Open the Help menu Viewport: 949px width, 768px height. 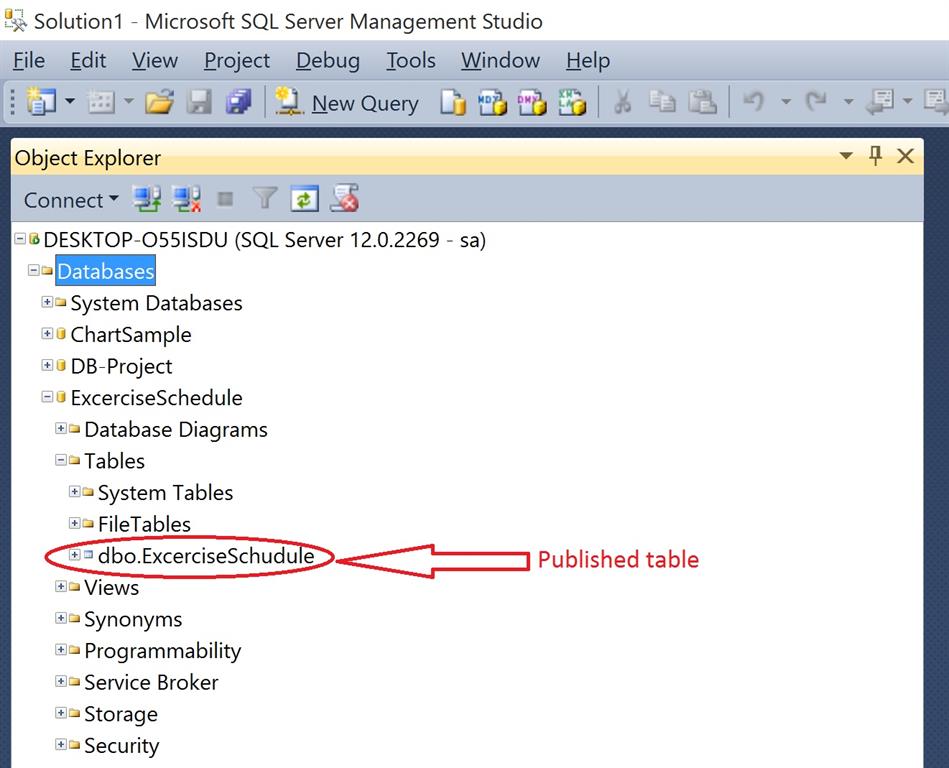588,61
